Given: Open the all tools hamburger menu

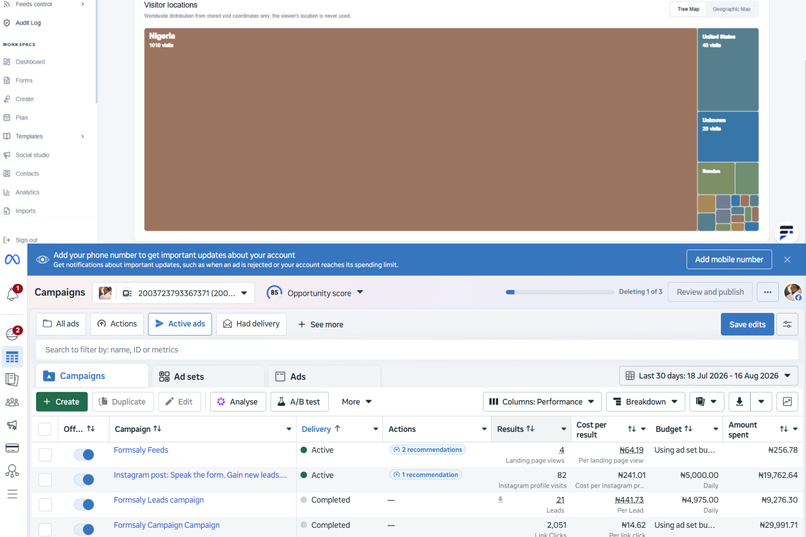Looking at the screenshot, I should [12, 494].
